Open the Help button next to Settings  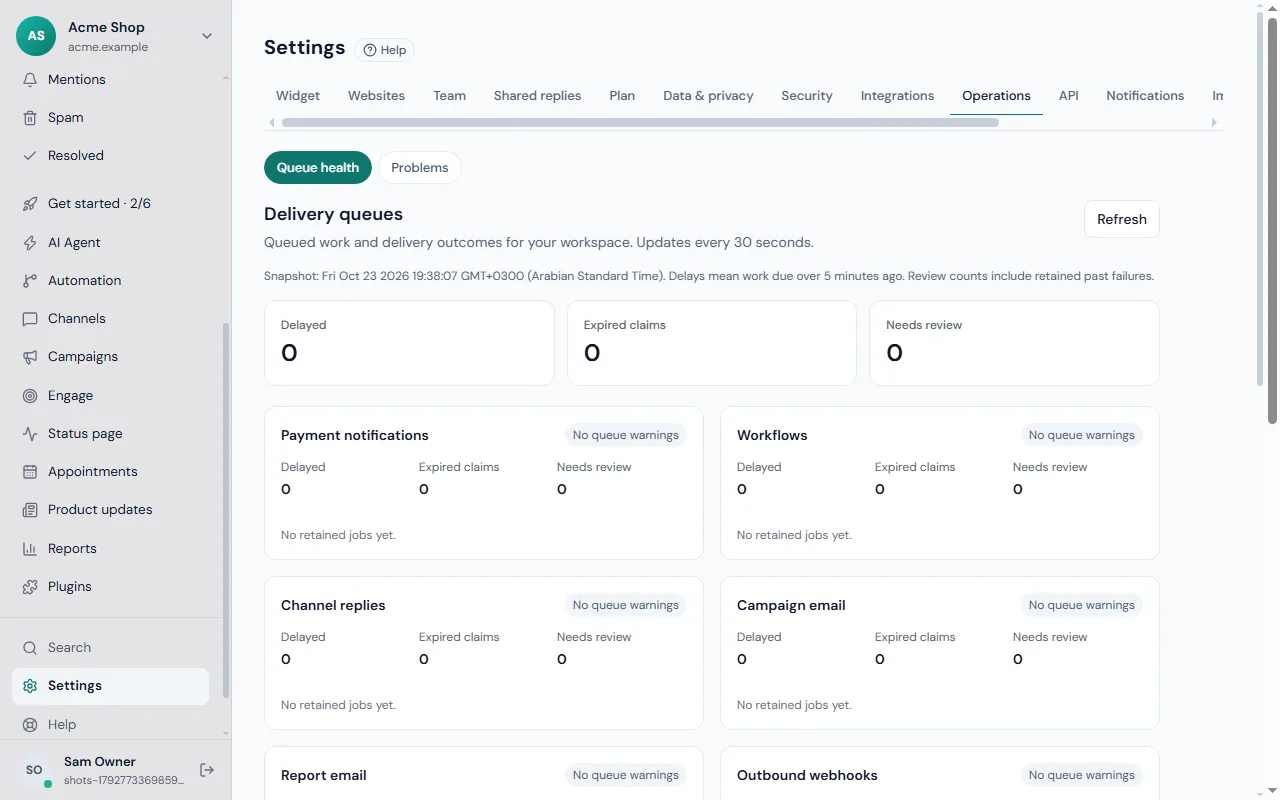coord(385,50)
